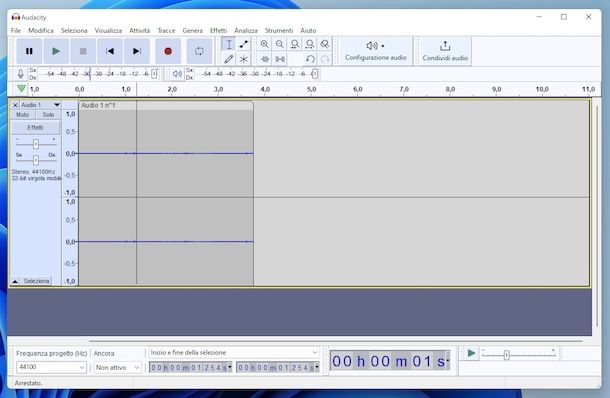Viewport: 610px width, 398px height.
Task: Click the Silence audio selection icon
Action: 280,59
